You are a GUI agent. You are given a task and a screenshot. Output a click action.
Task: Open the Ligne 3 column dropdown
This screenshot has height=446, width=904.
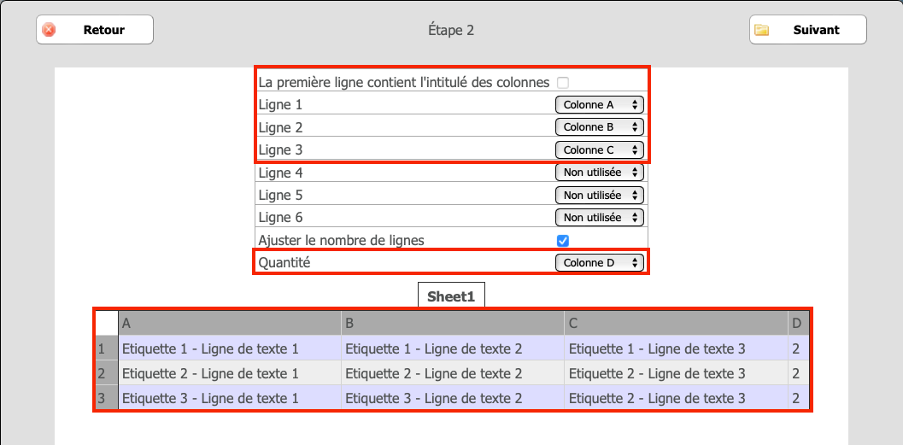pyautogui.click(x=599, y=150)
